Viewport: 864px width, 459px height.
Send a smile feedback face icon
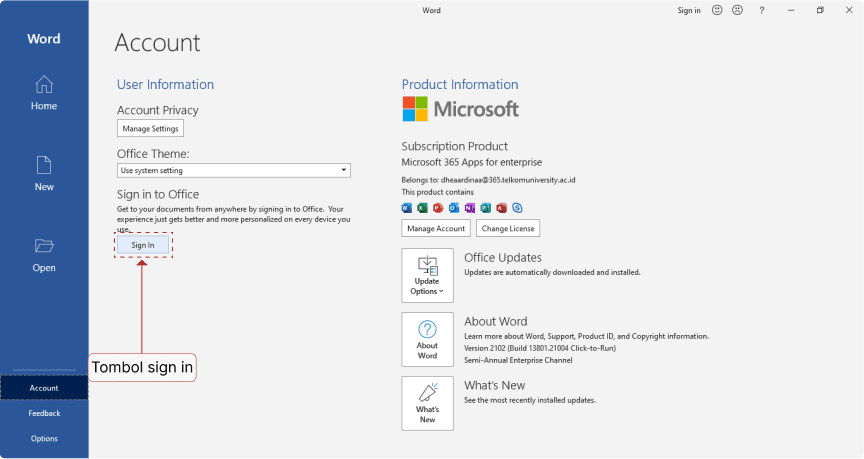(716, 10)
